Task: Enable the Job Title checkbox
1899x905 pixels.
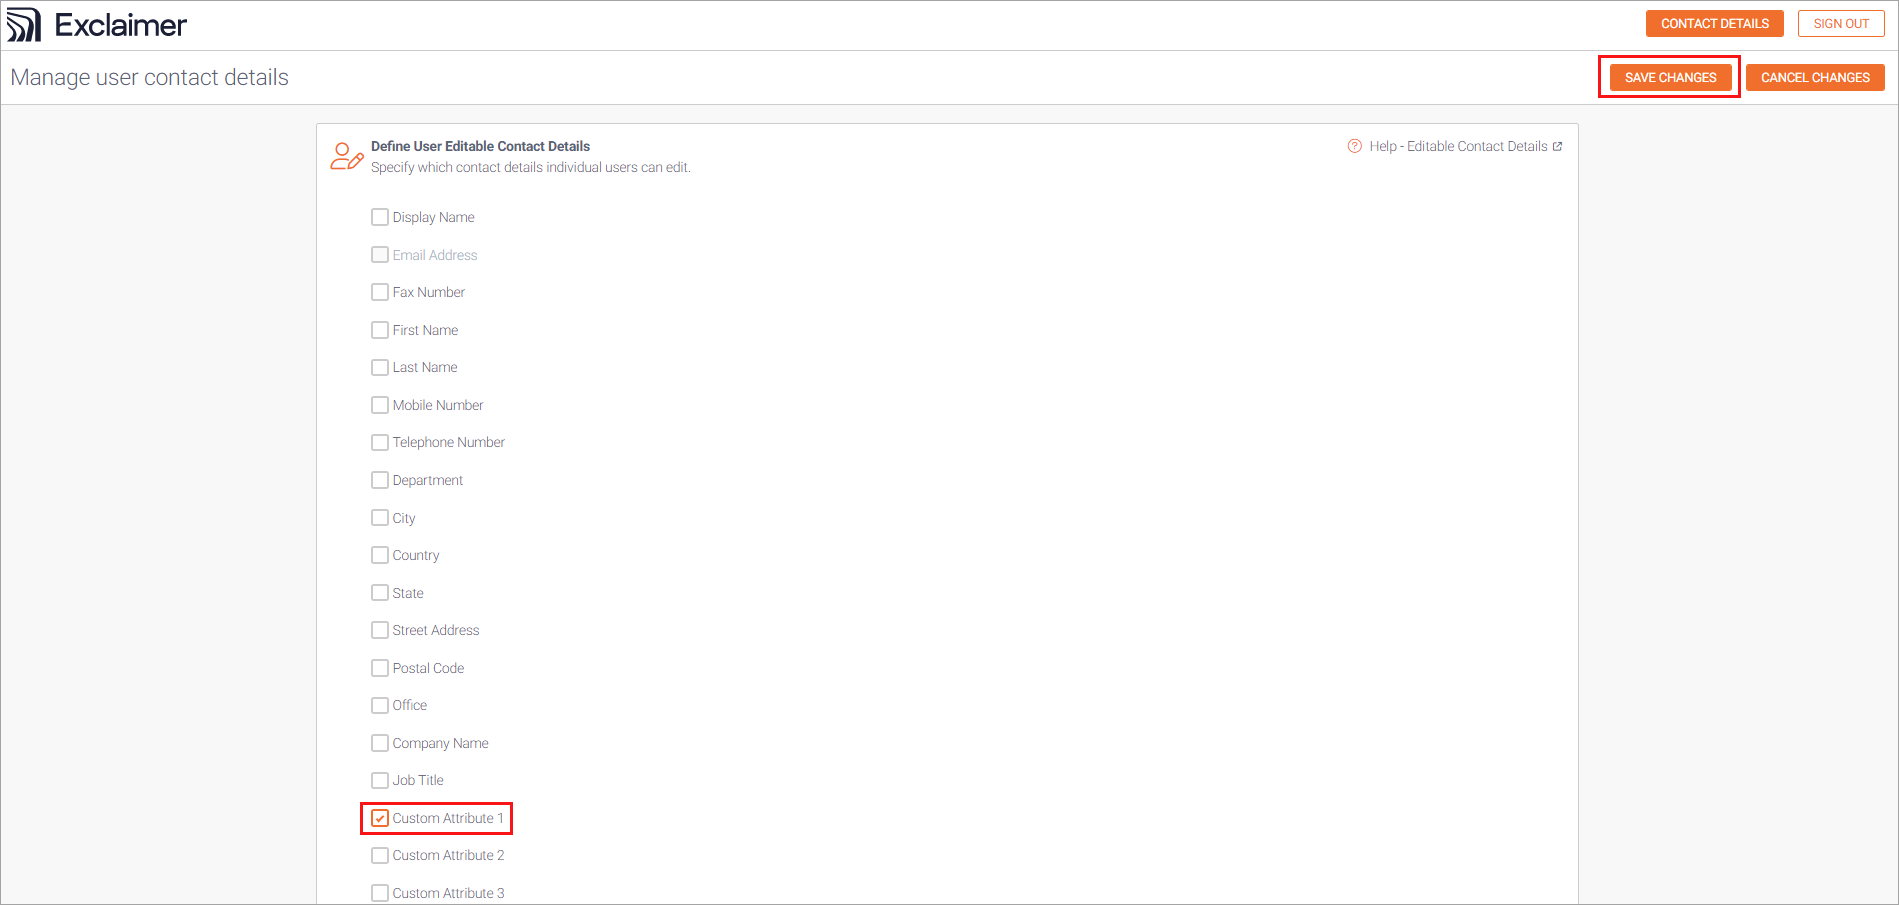Action: click(x=380, y=780)
